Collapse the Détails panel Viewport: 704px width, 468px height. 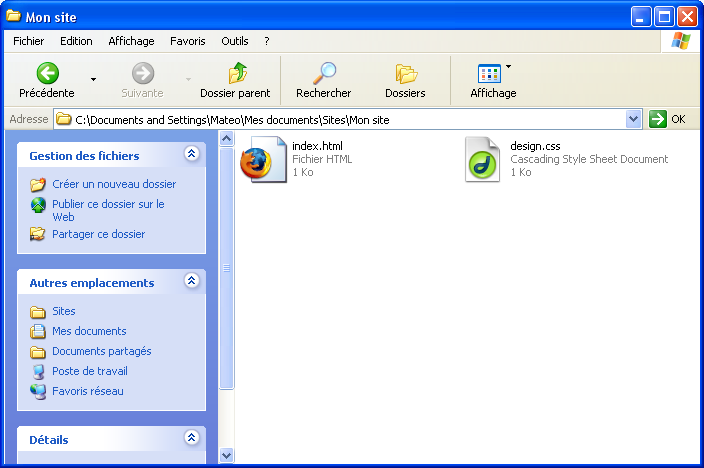coord(191,439)
